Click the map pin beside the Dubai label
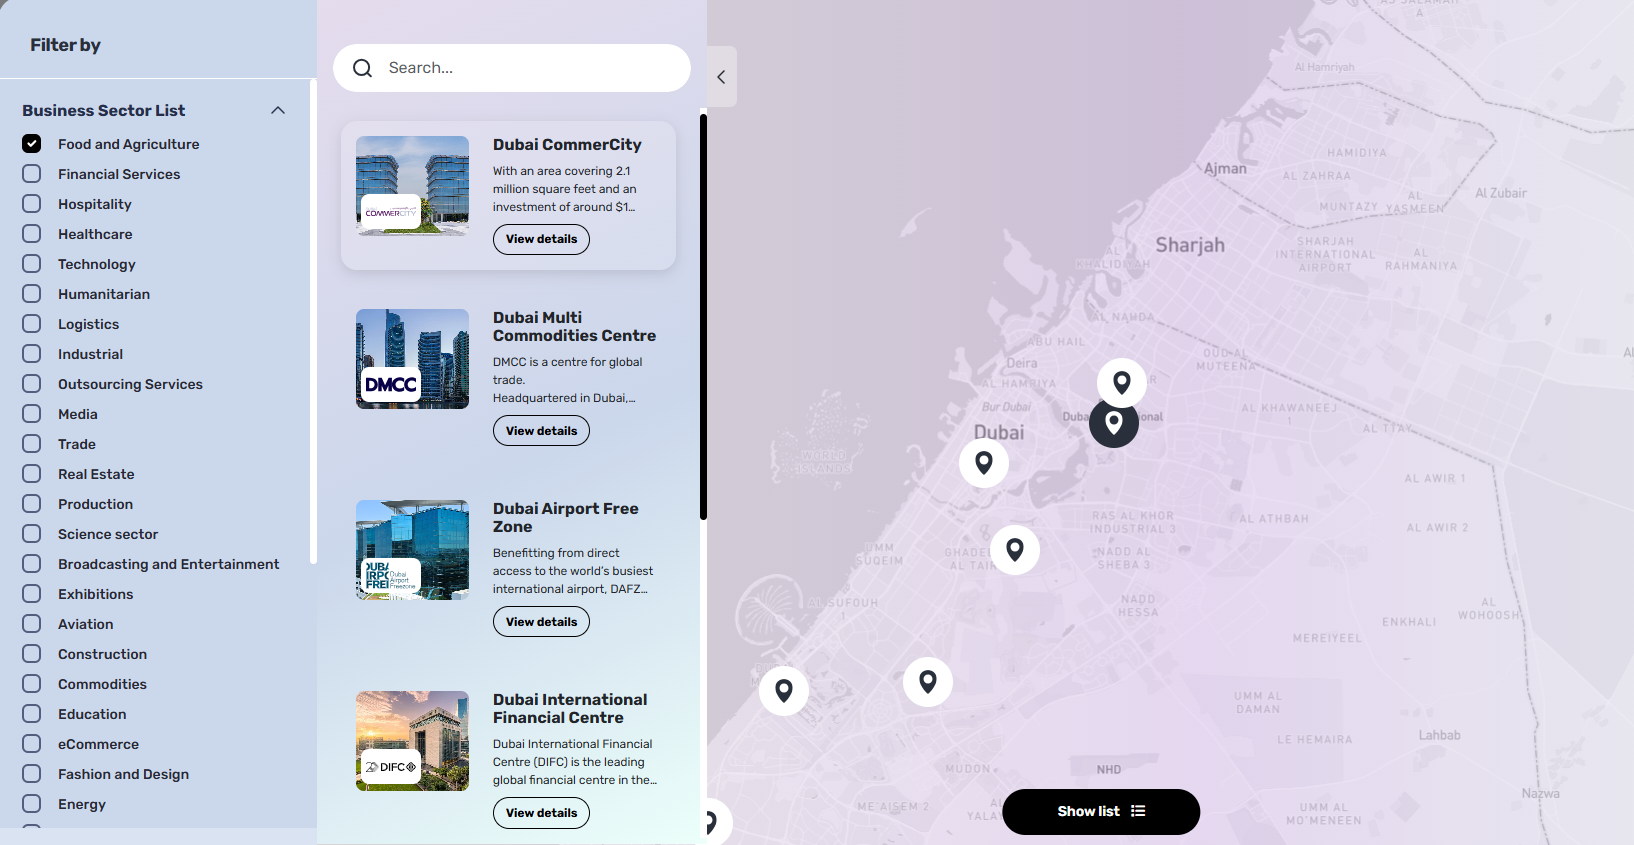 (x=984, y=463)
